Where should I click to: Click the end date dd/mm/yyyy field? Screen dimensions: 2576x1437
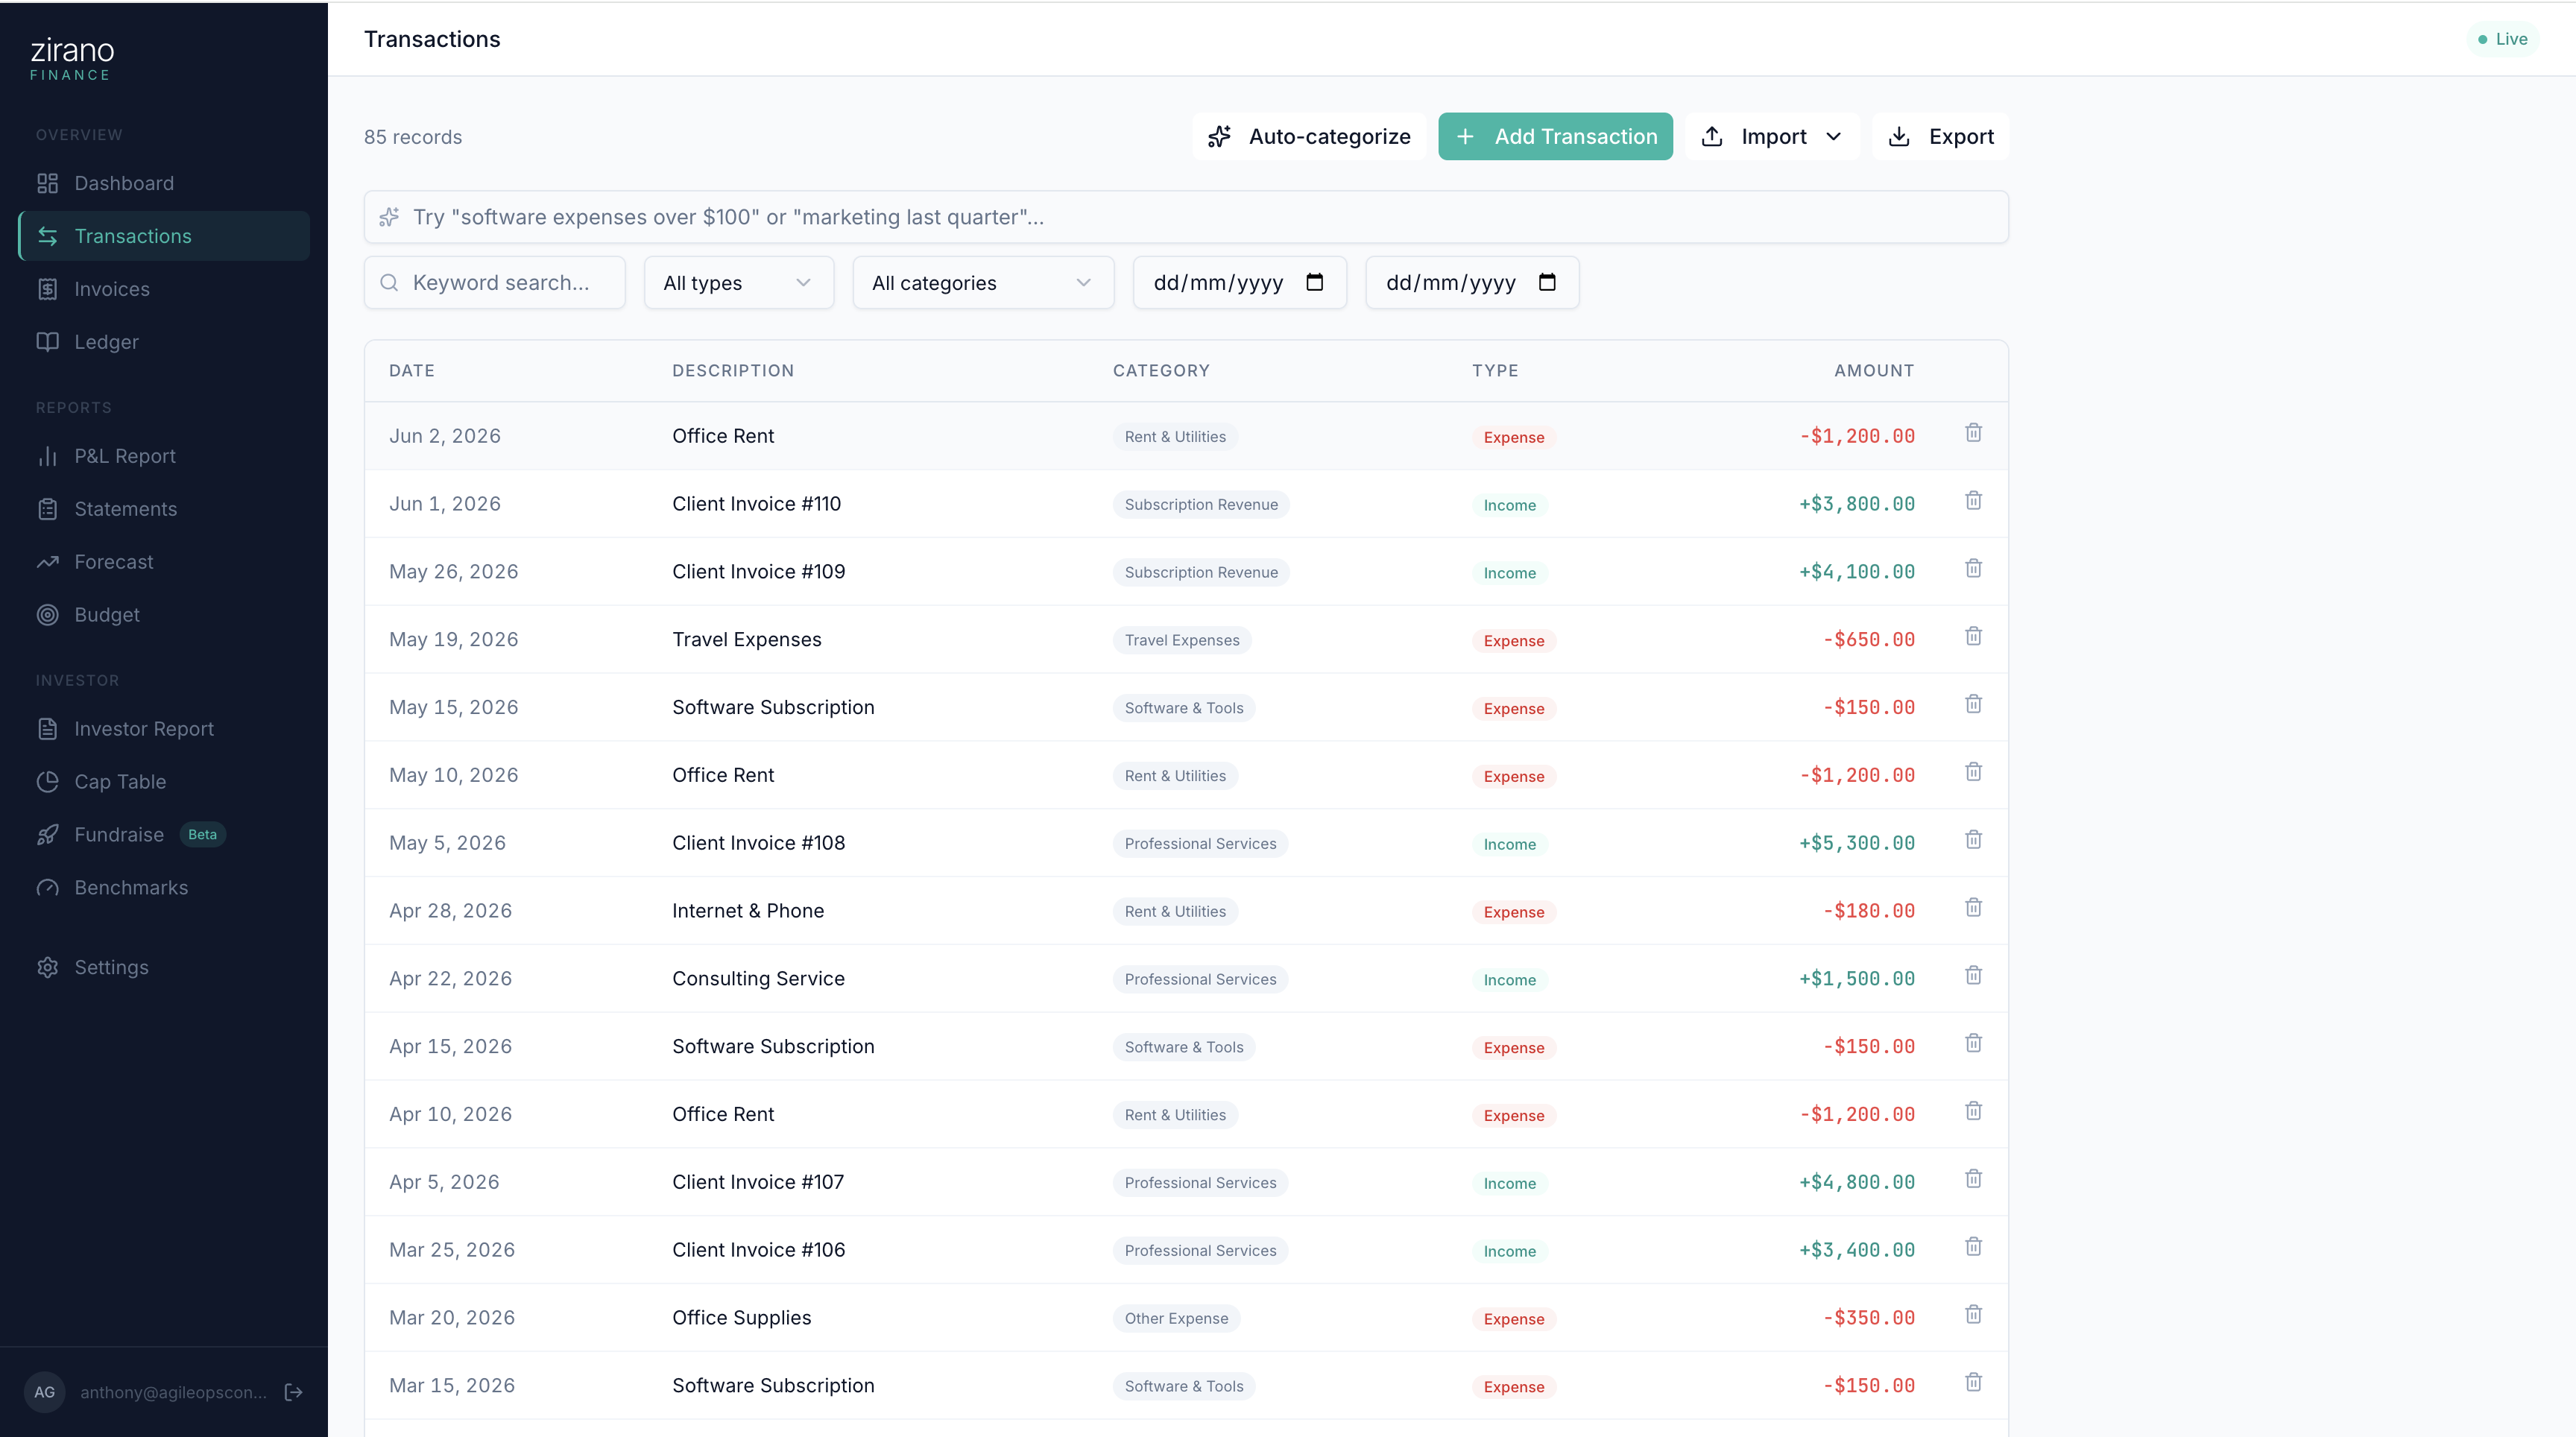point(1472,283)
